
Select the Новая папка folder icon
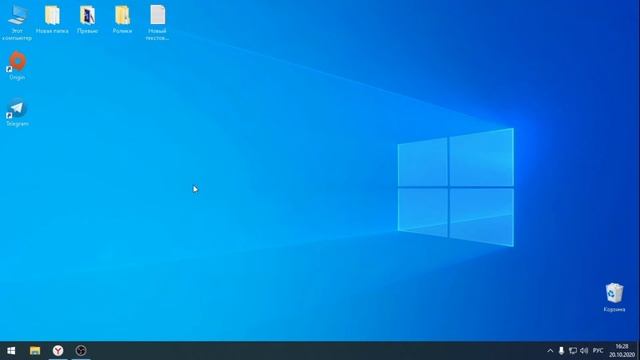(x=52, y=20)
